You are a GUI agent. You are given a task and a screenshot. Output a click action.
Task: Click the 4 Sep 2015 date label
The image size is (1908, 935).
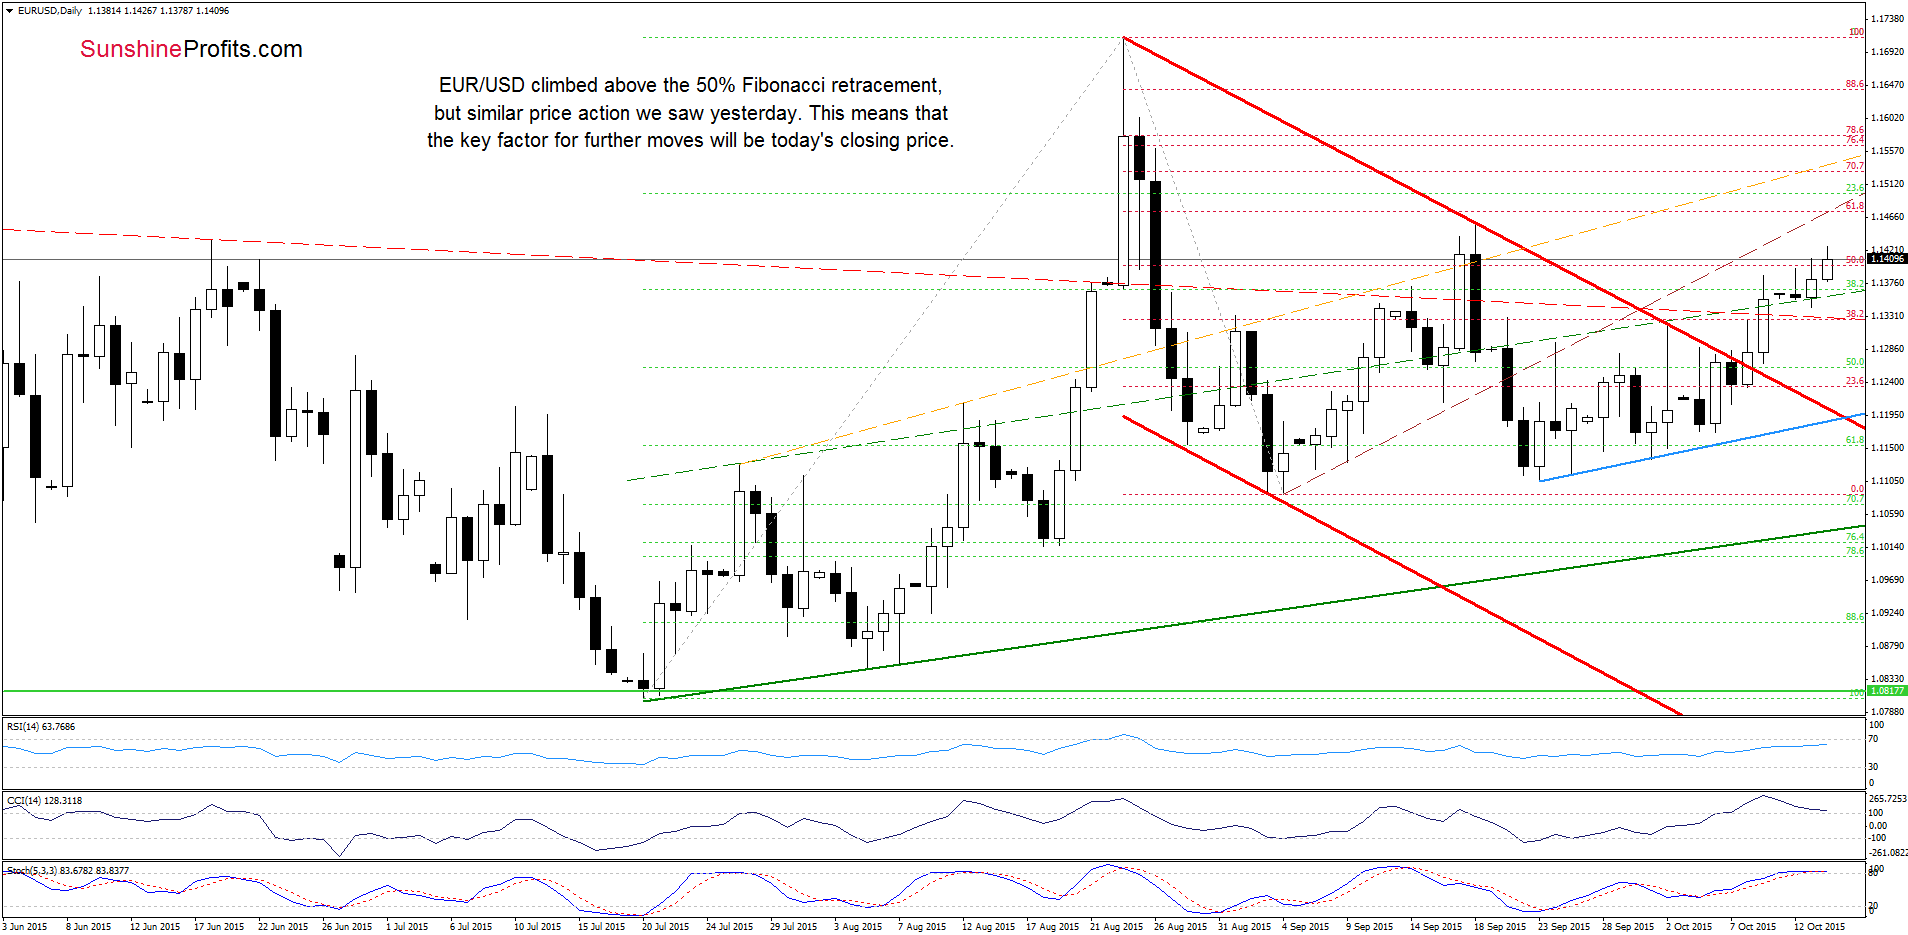point(1305,927)
